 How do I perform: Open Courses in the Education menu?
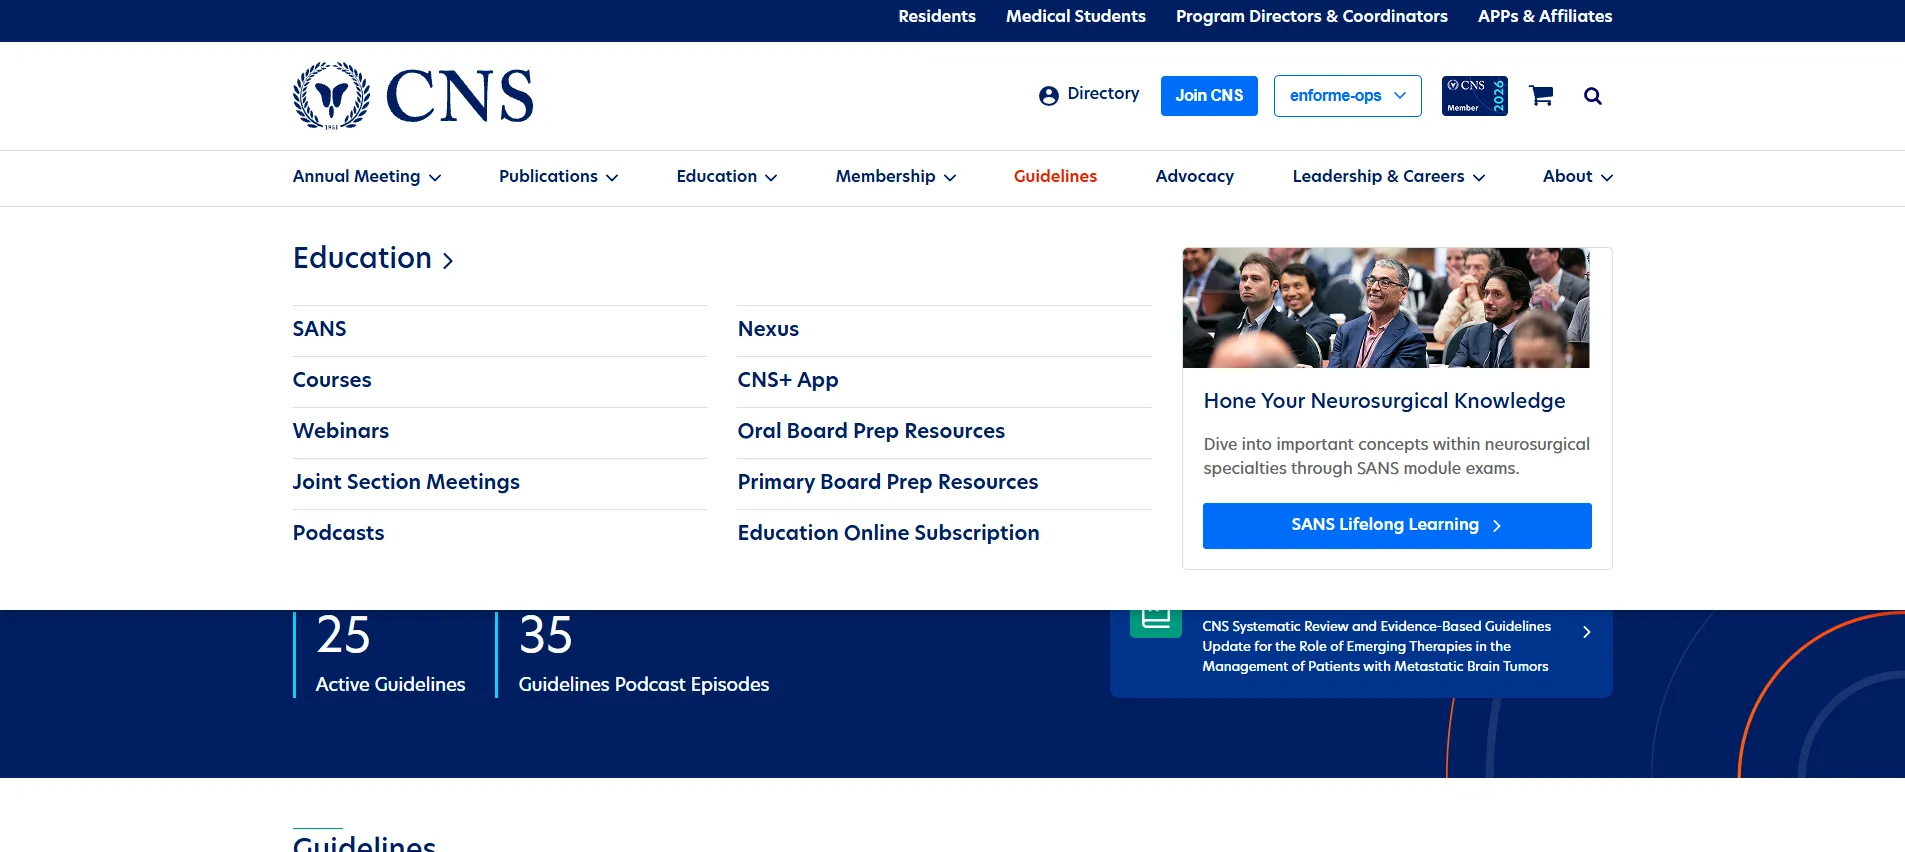(332, 380)
